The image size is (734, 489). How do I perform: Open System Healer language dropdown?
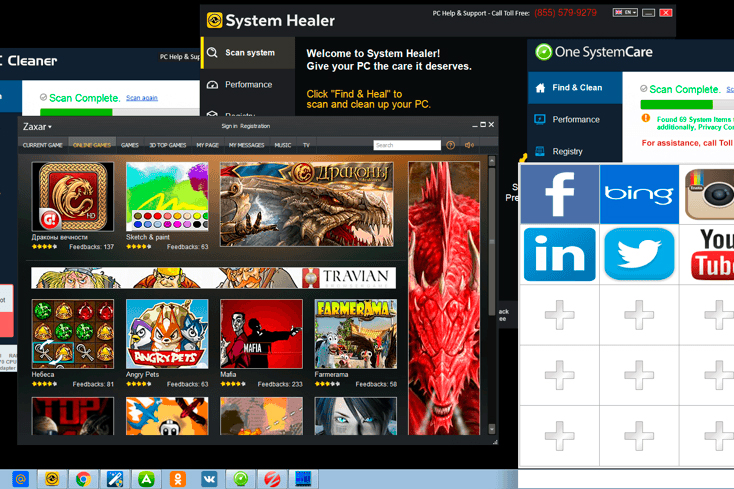(625, 13)
